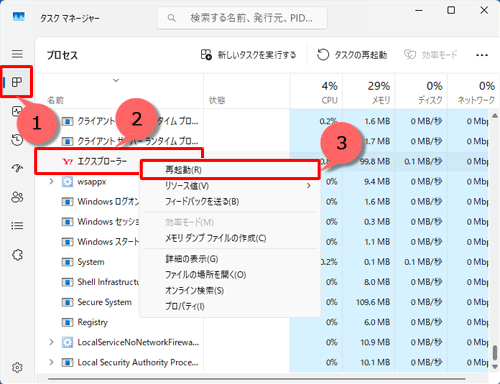The width and height of the screenshot is (500, 384).
Task: Choose メモリ ダンプ ファイルの作成(C)
Action: point(230,238)
